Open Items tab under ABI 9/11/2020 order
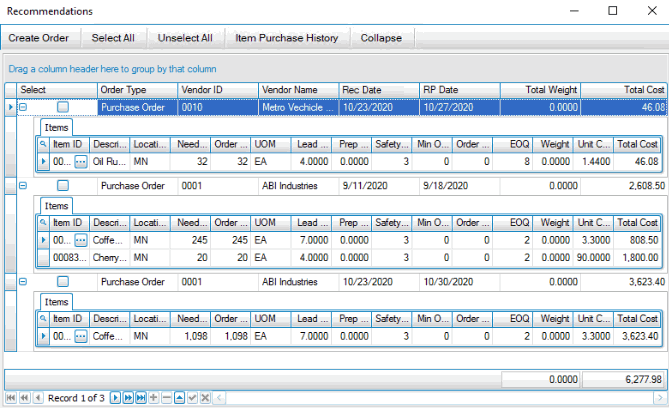669x408 pixels. pos(56,206)
